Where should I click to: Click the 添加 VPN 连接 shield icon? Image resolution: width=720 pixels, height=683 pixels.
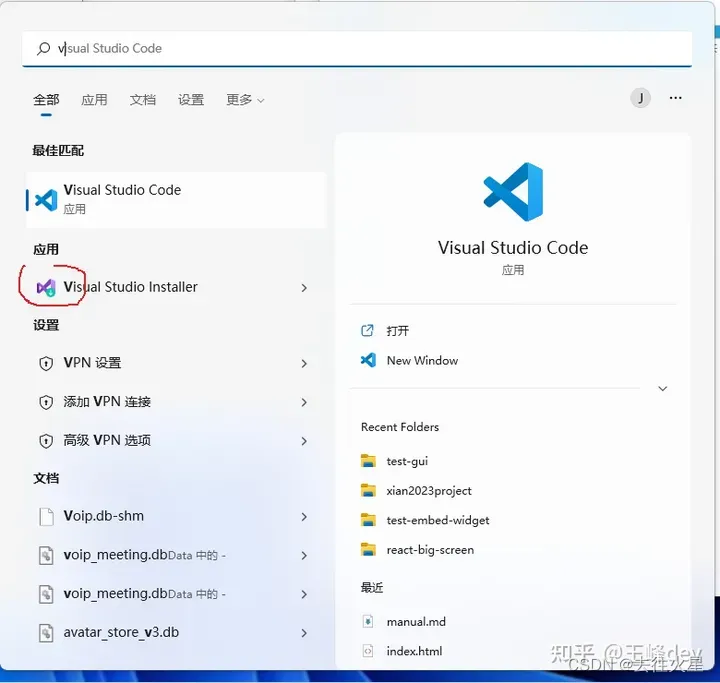pyautogui.click(x=46, y=402)
